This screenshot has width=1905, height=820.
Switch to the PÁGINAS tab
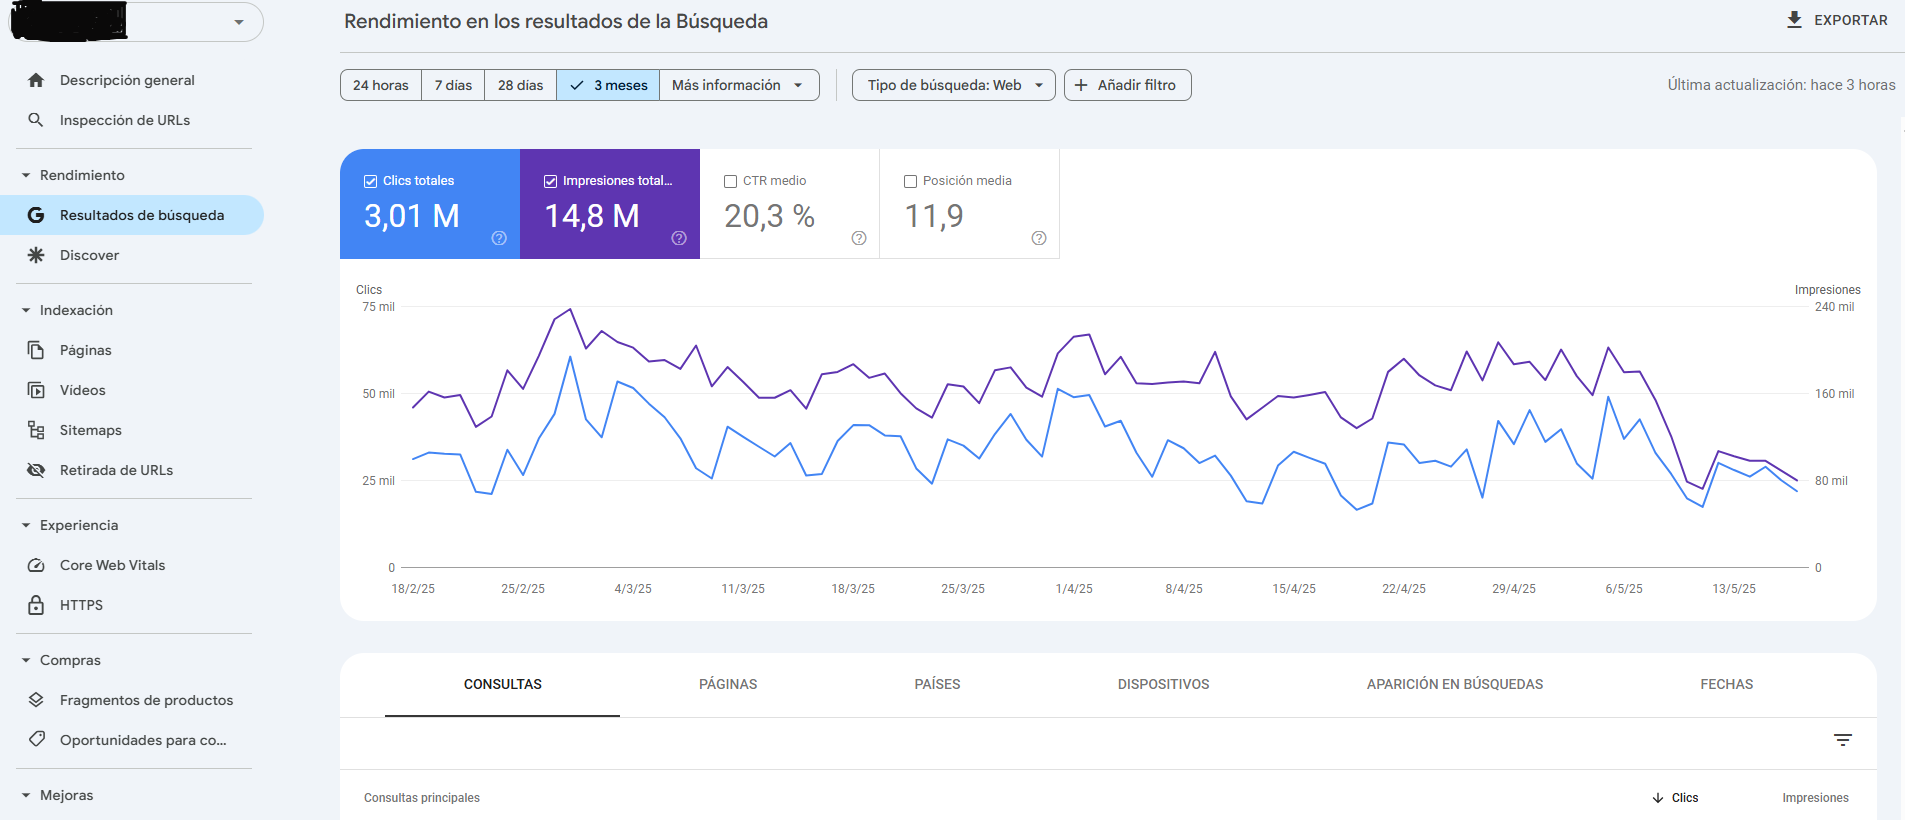pyautogui.click(x=727, y=684)
